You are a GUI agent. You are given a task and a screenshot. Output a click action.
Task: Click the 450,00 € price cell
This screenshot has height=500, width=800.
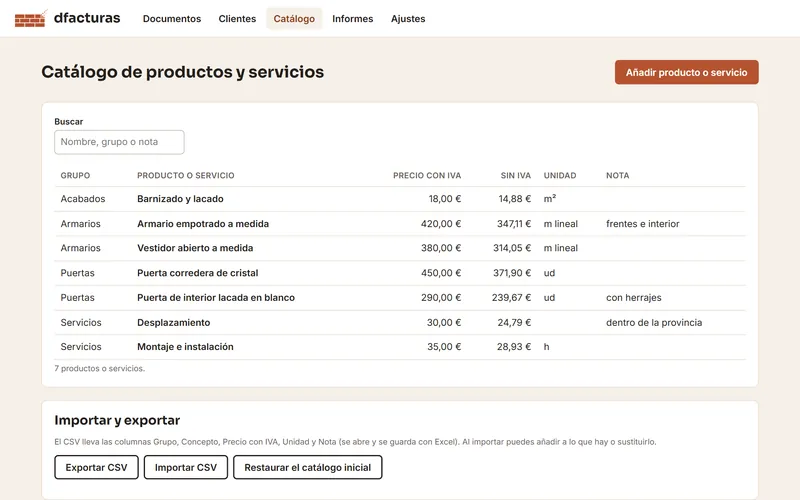pyautogui.click(x=441, y=273)
